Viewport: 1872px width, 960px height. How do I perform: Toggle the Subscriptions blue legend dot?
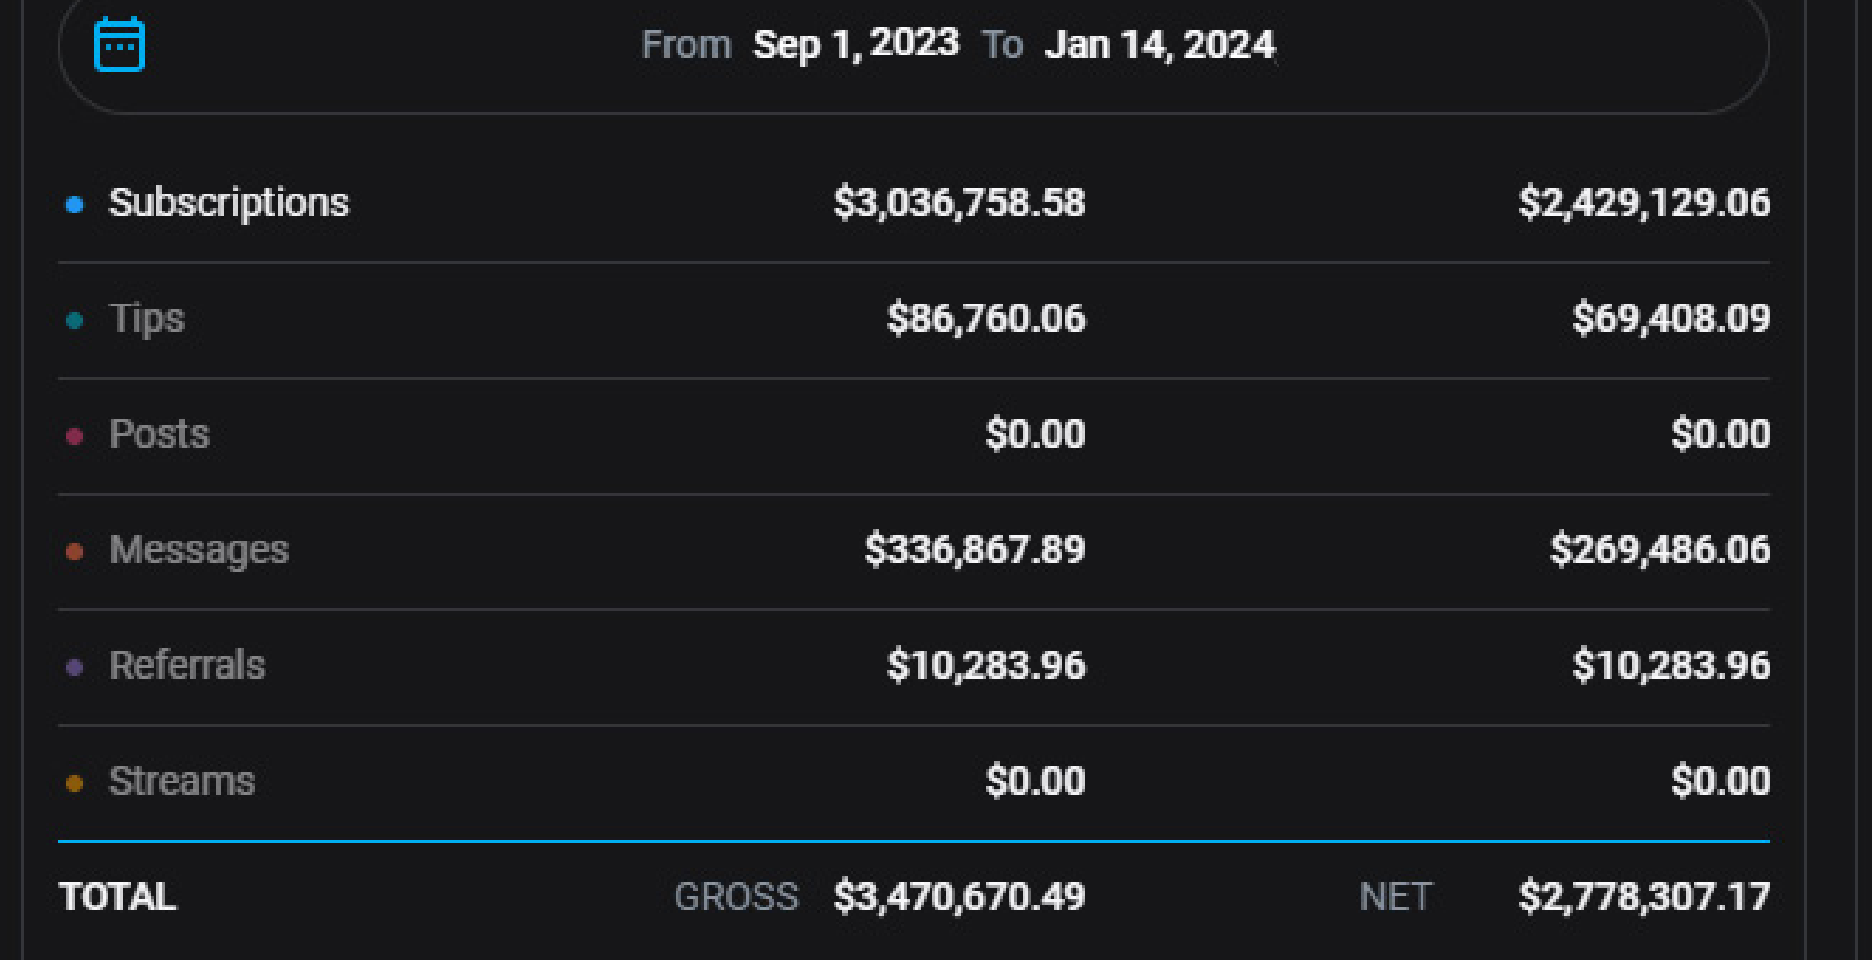point(74,204)
